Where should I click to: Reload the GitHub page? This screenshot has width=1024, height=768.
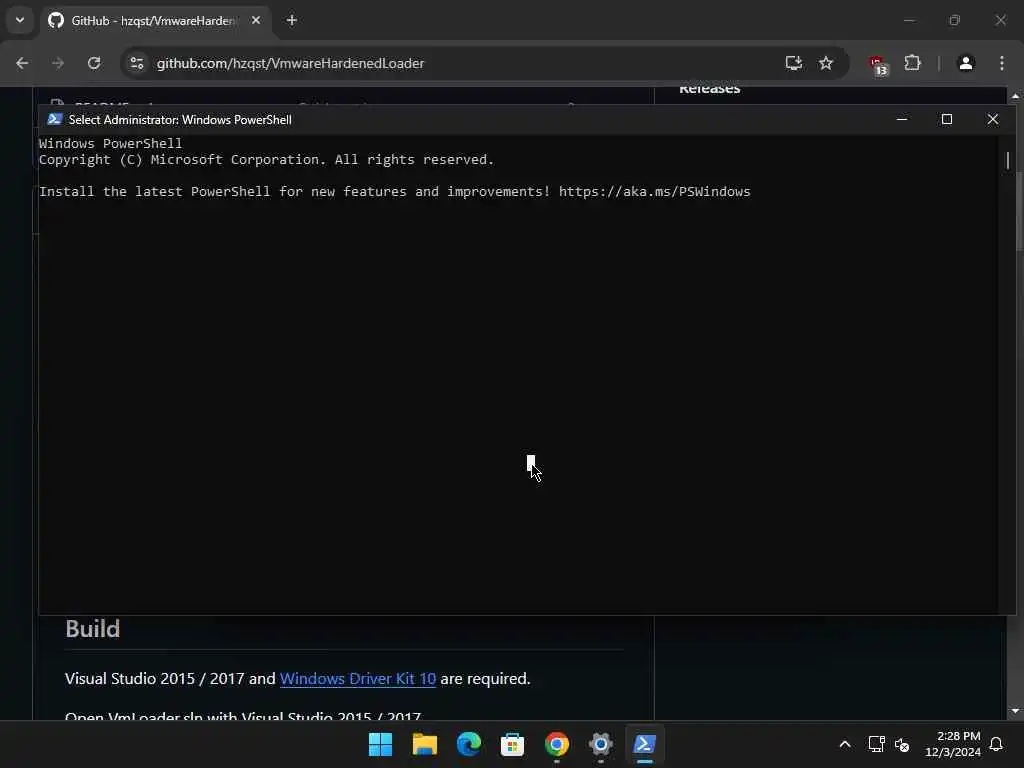click(x=94, y=63)
